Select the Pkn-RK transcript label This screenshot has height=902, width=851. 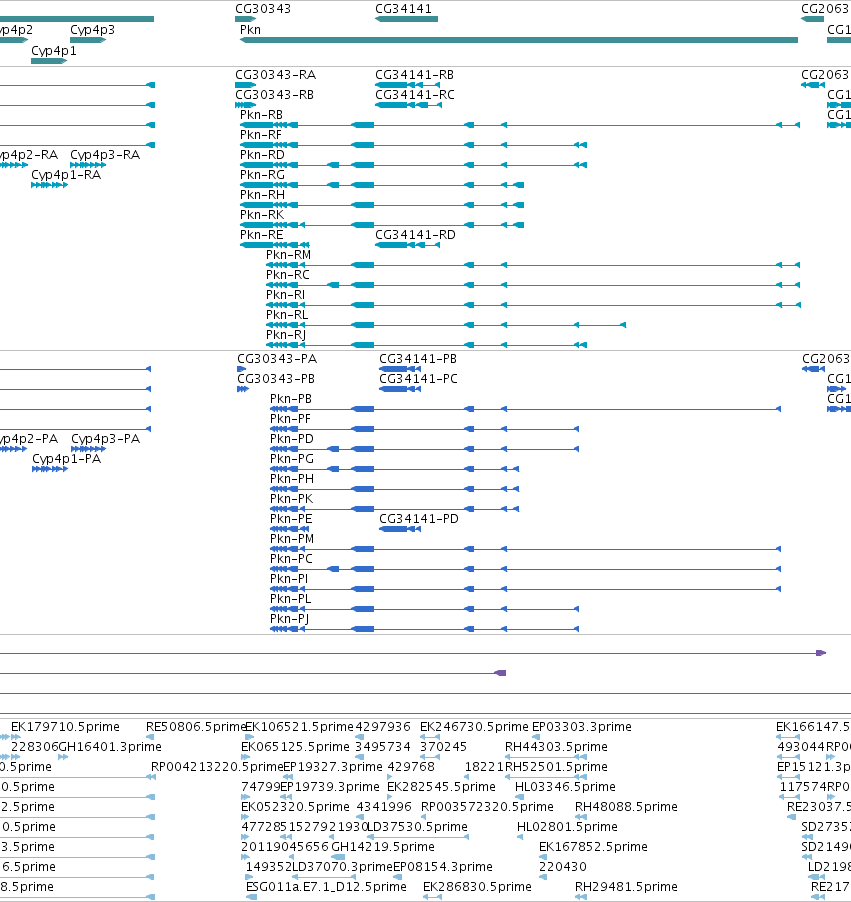(262, 215)
